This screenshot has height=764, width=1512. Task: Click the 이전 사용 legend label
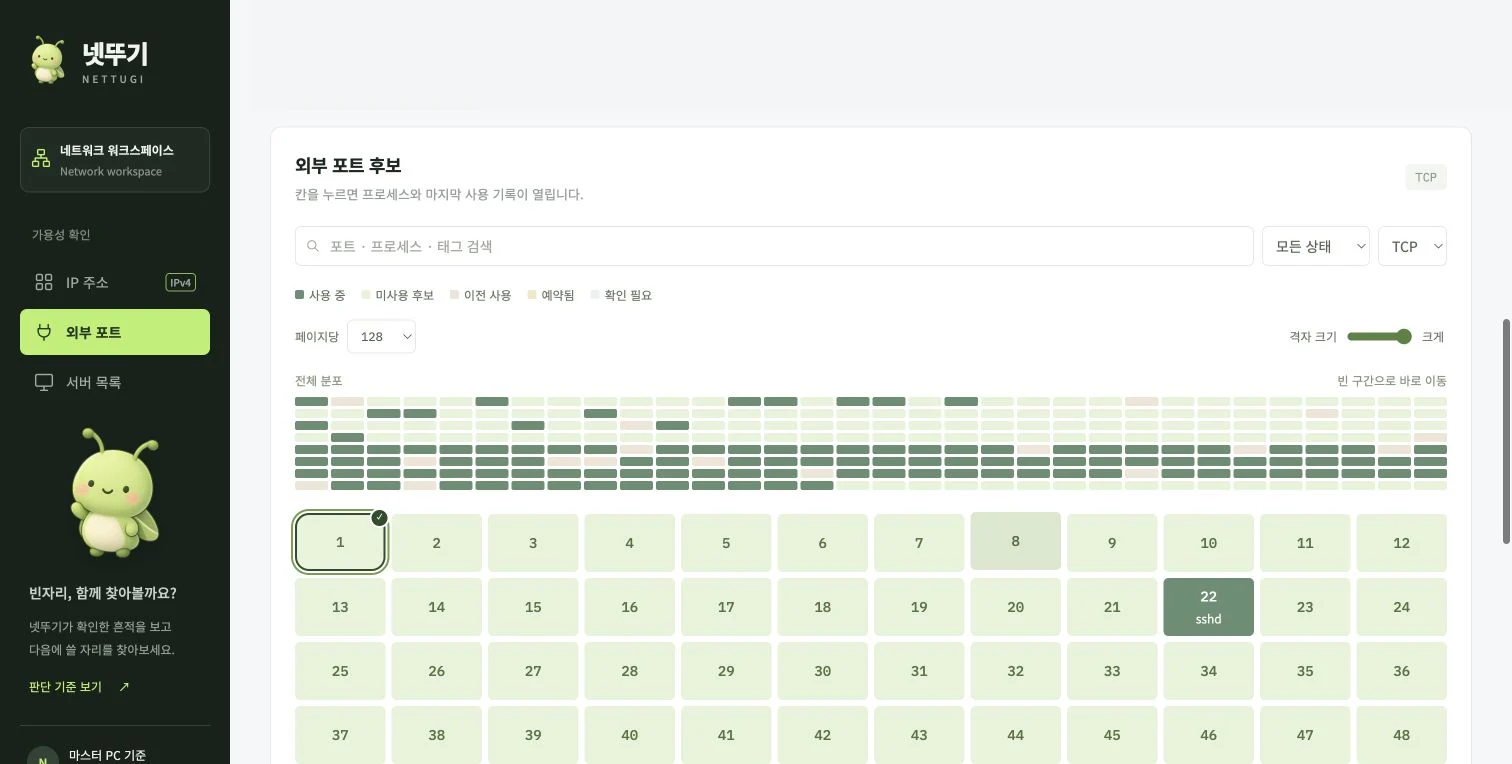pyautogui.click(x=487, y=295)
